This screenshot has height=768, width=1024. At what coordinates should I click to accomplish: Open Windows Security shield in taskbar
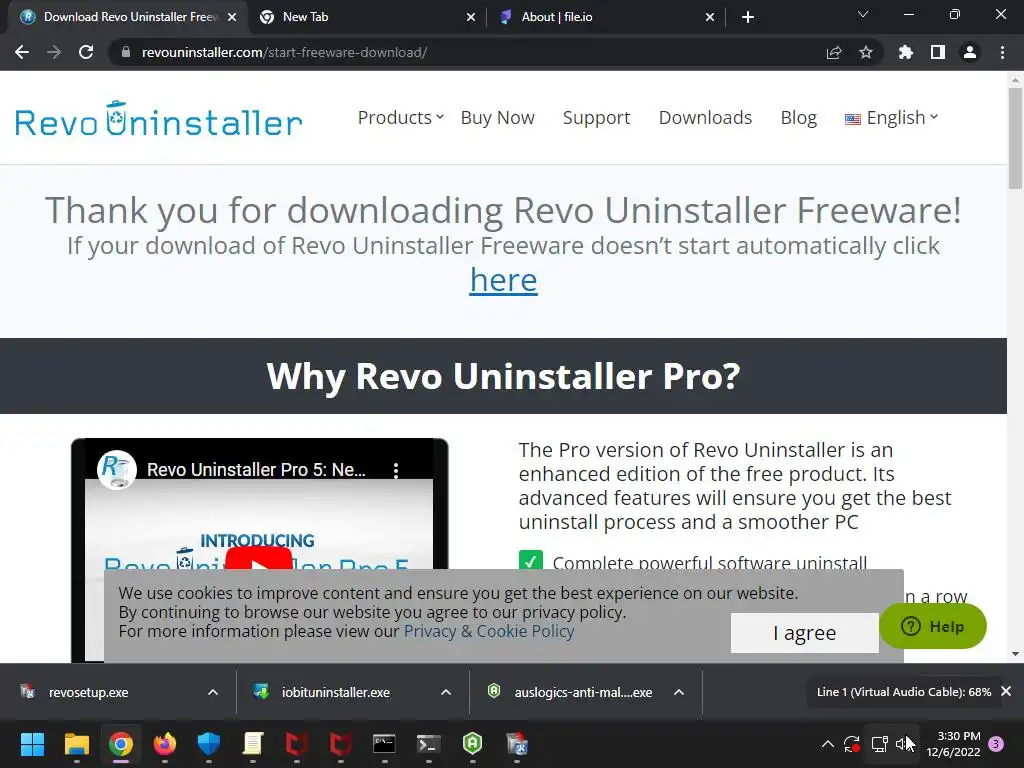point(209,744)
